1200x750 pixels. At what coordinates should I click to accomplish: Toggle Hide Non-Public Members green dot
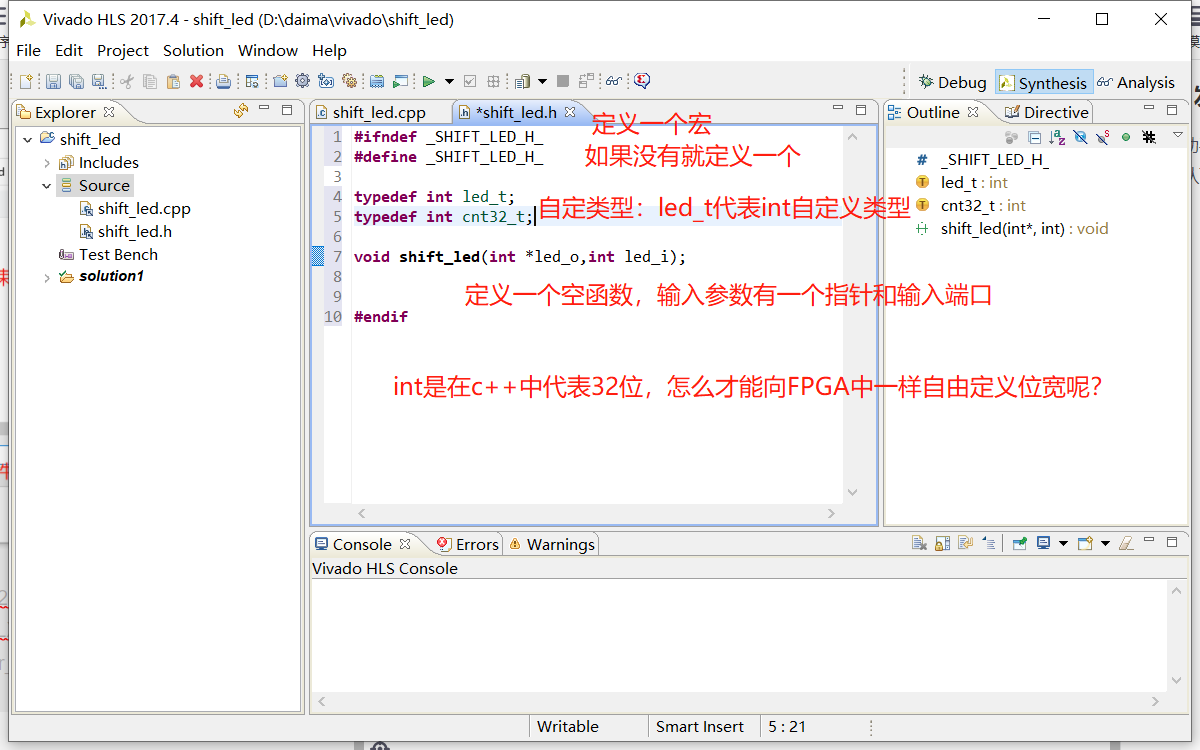click(x=1126, y=137)
